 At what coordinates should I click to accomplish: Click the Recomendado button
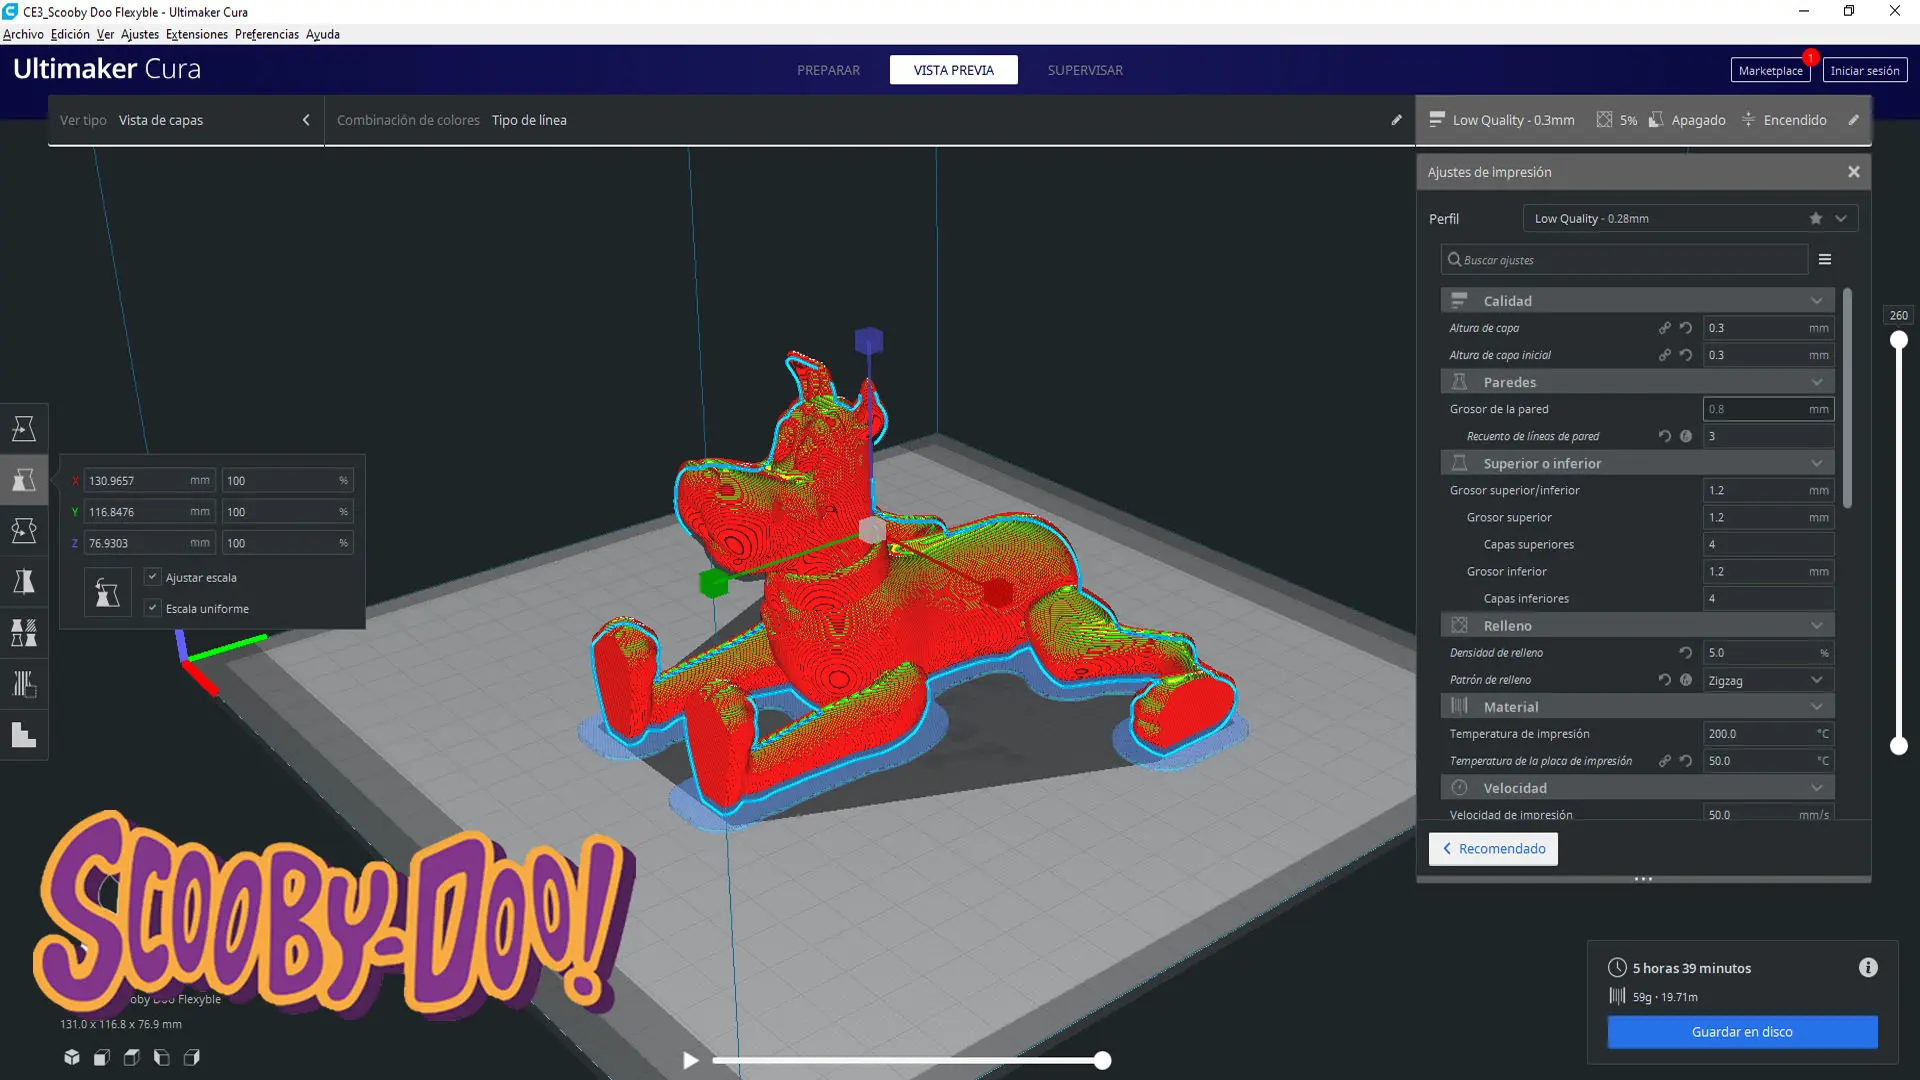[1493, 849]
